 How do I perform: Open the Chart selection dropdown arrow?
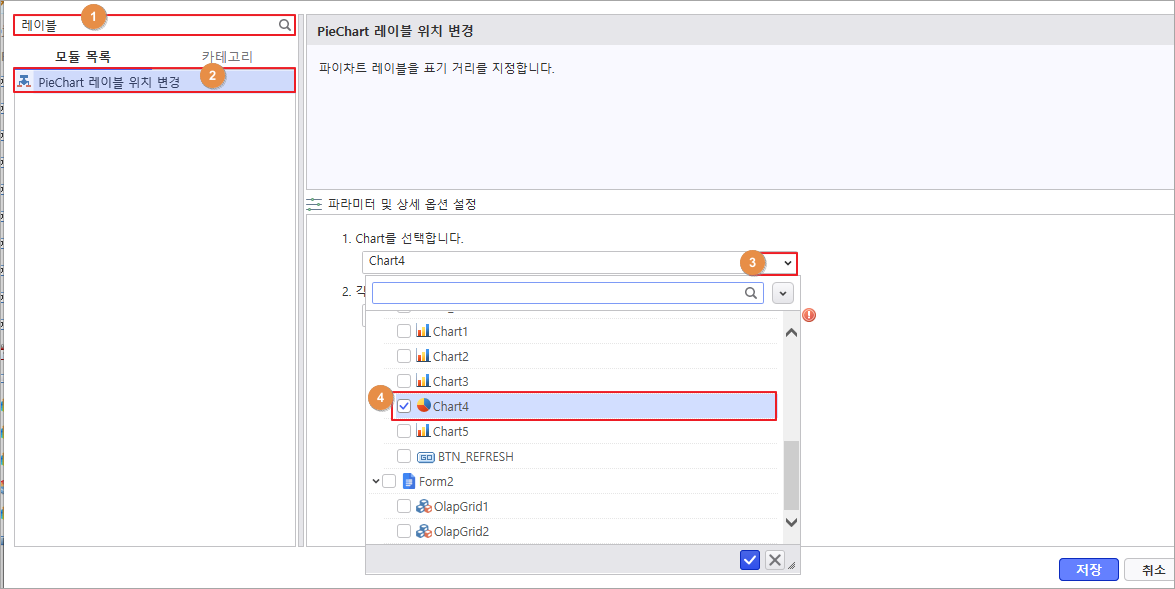(x=788, y=262)
